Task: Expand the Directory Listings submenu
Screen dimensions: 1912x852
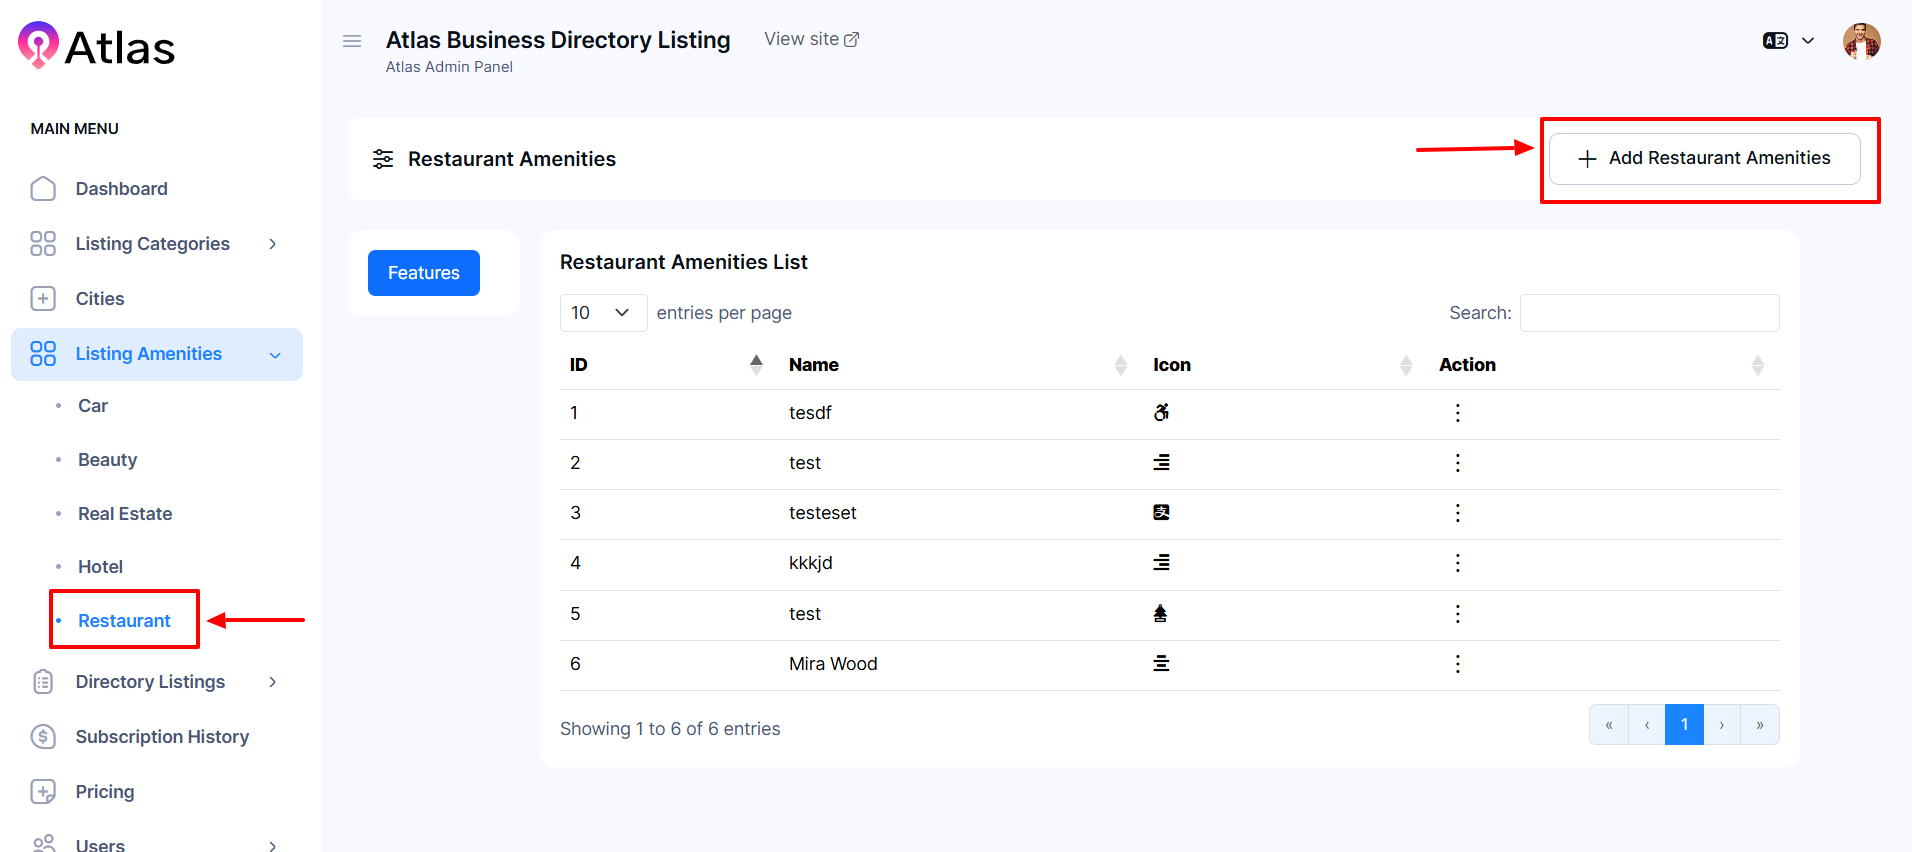Action: tap(272, 682)
